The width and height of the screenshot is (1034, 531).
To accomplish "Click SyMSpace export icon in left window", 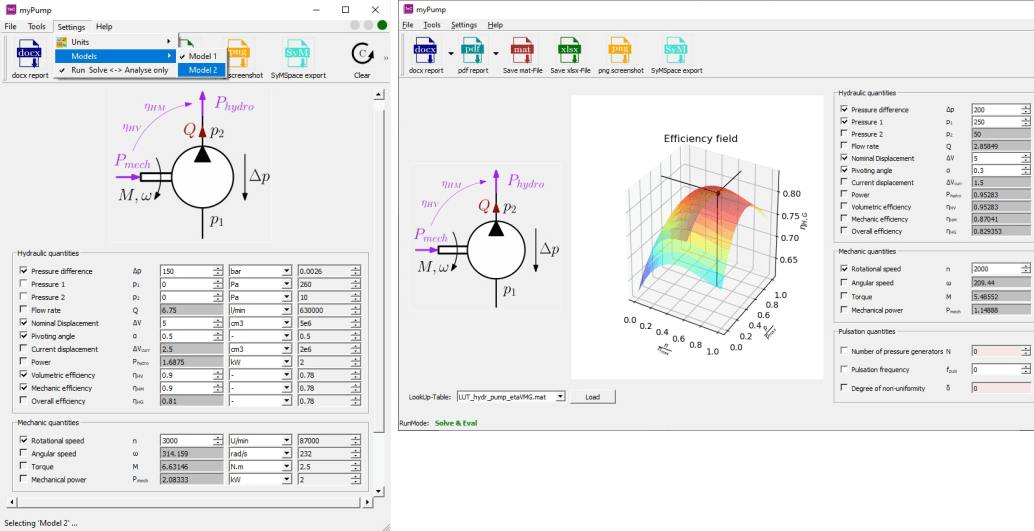I will (x=298, y=53).
